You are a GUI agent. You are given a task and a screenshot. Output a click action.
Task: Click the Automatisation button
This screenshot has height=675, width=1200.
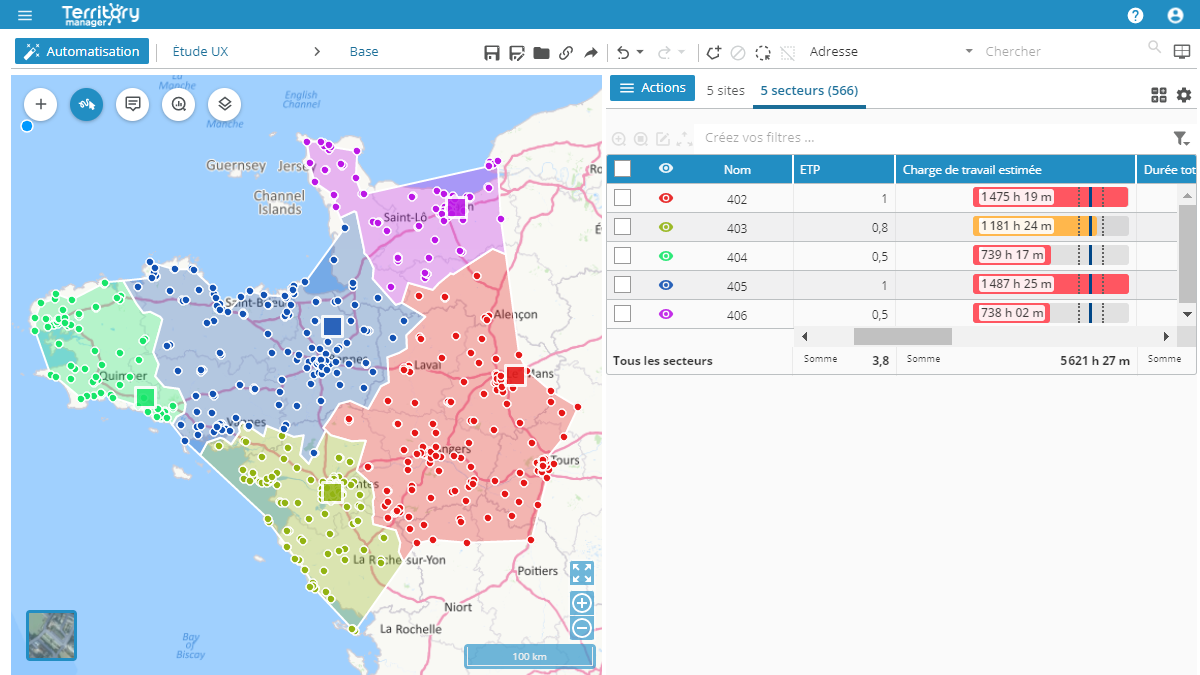coord(82,51)
